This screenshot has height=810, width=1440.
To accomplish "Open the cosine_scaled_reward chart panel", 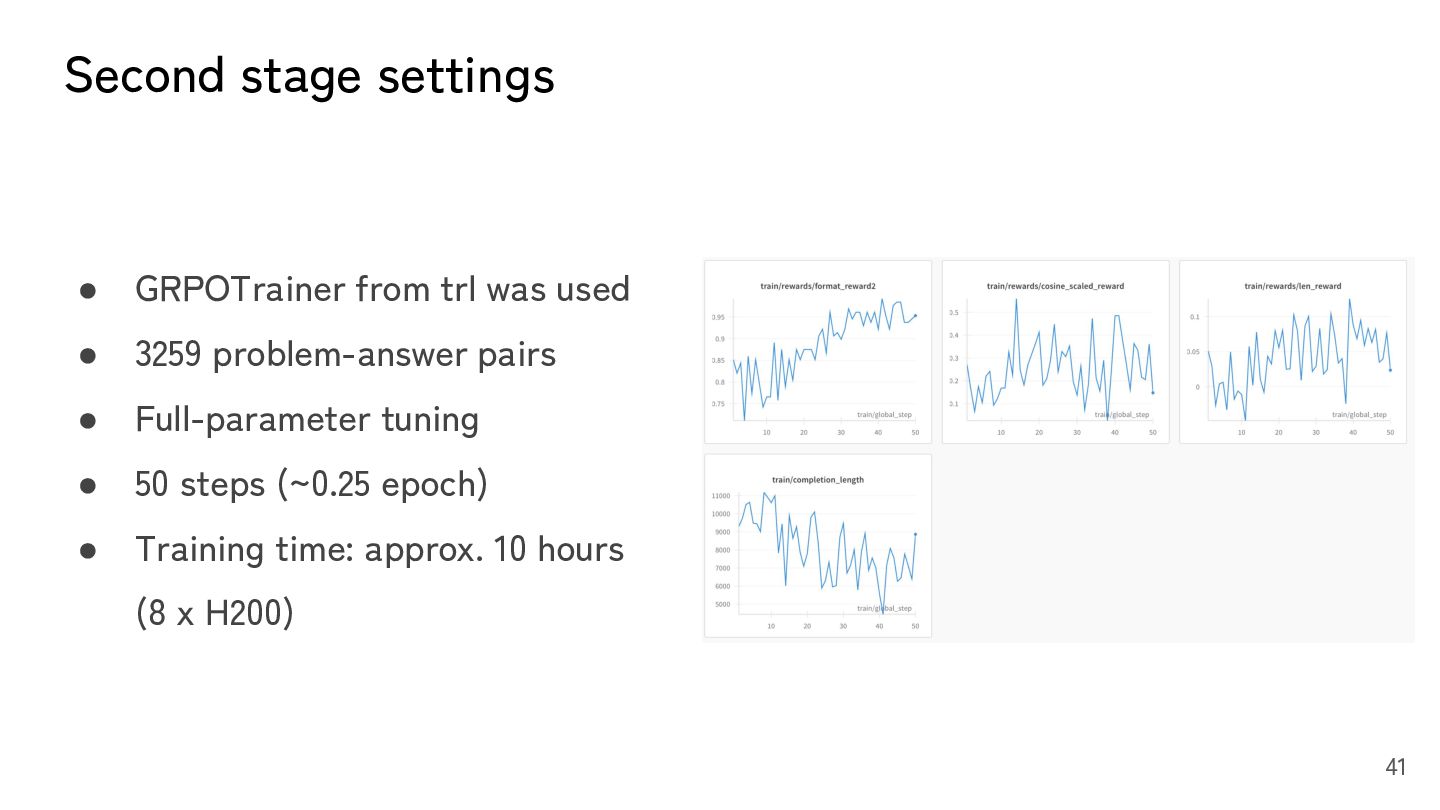I will (1055, 352).
